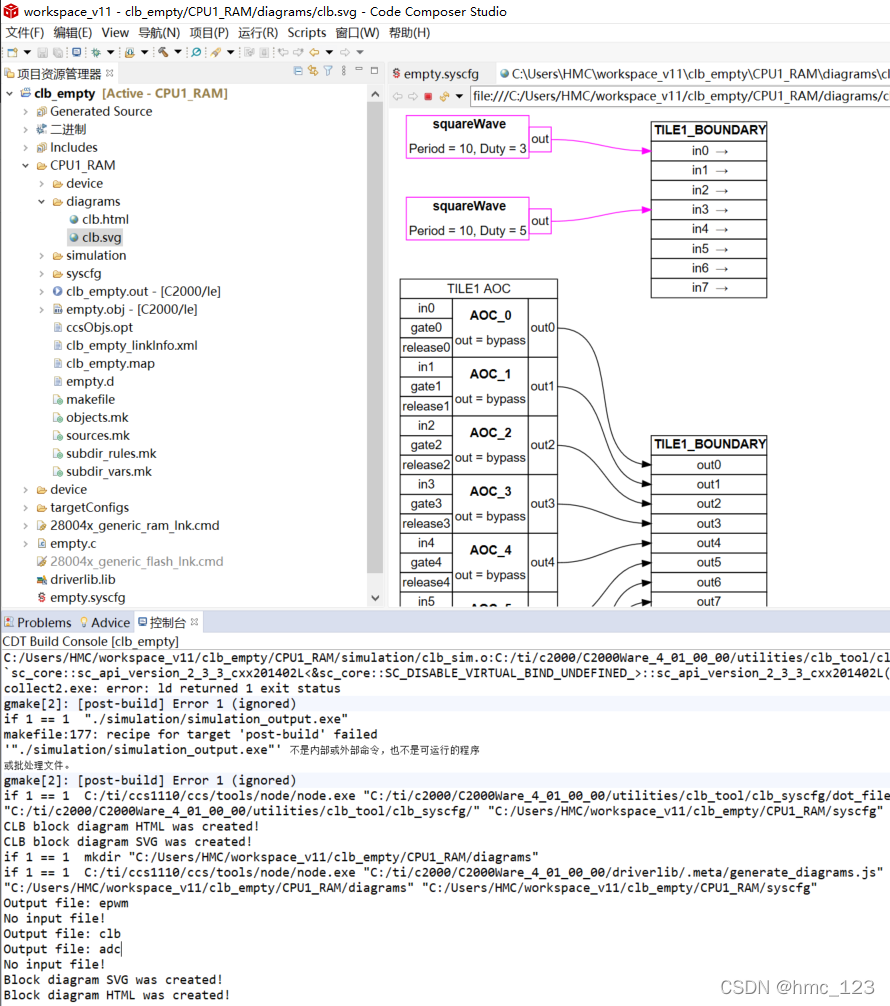Image resolution: width=890 pixels, height=1006 pixels.
Task: Expand the Generated Source folder
Action: tap(26, 111)
